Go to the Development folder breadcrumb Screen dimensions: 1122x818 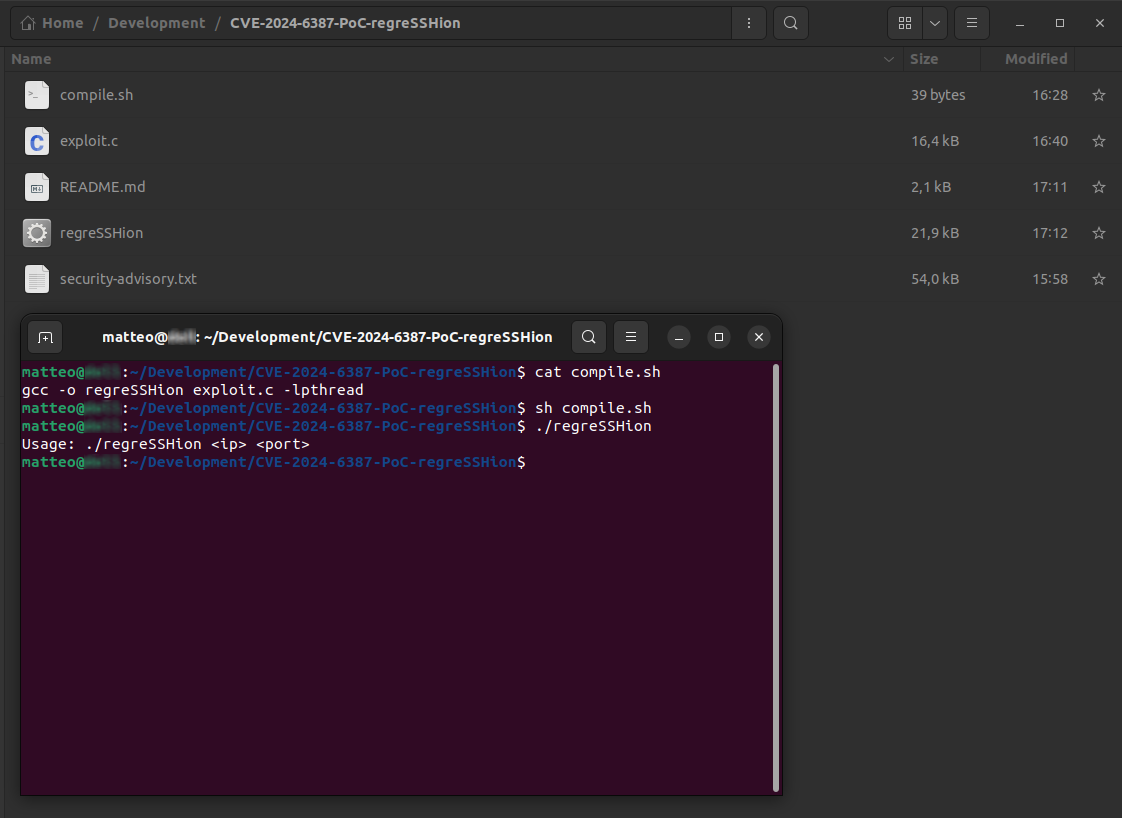click(x=157, y=23)
